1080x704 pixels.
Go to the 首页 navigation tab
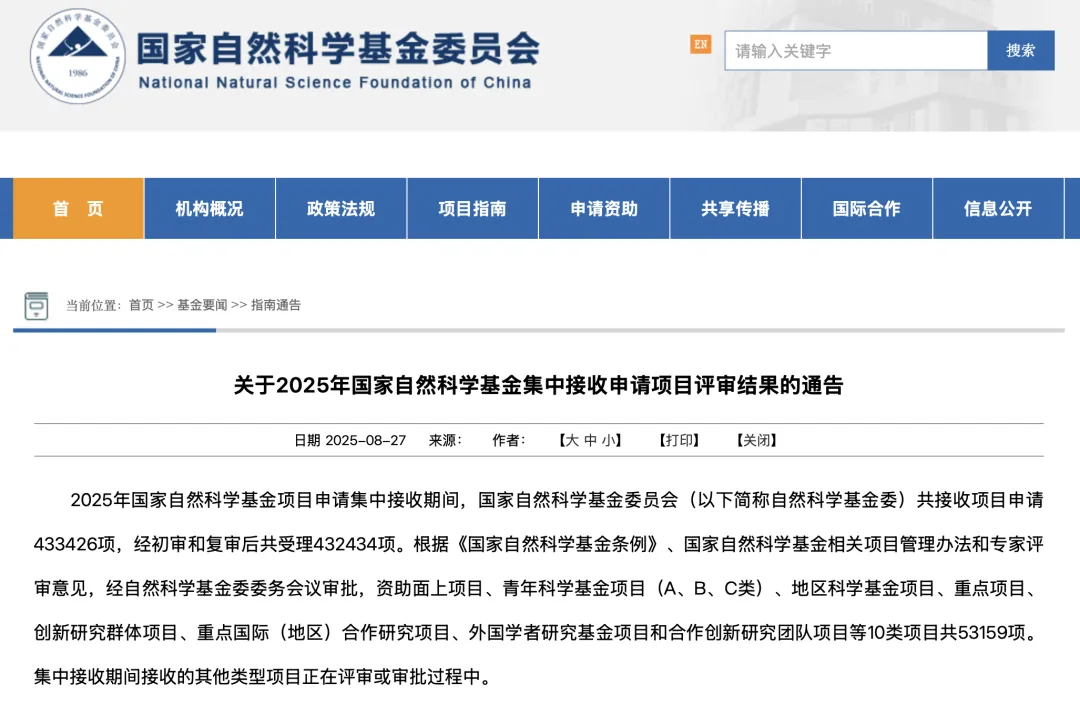click(x=78, y=209)
